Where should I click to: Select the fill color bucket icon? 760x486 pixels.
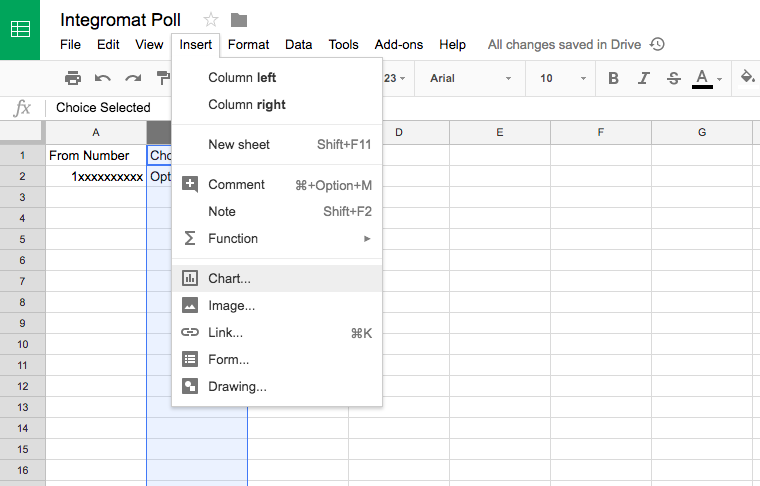click(x=747, y=77)
